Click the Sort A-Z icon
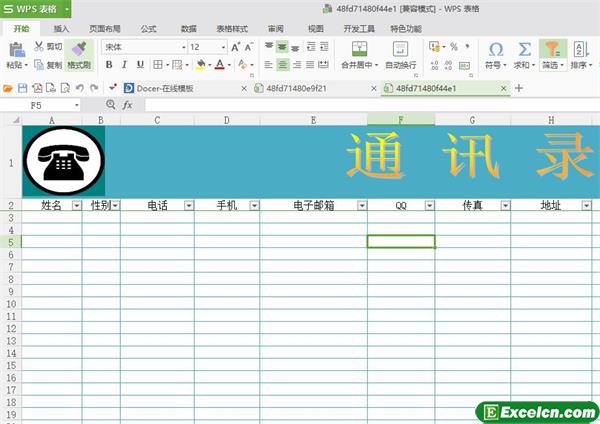The width and height of the screenshot is (600, 424). (x=581, y=49)
